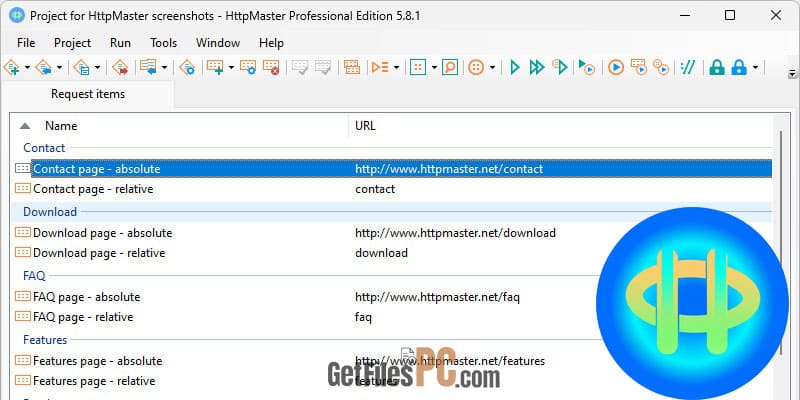Screen dimensions: 800x400
Task: Click the two stacked orange tables icon
Action: click(352, 67)
